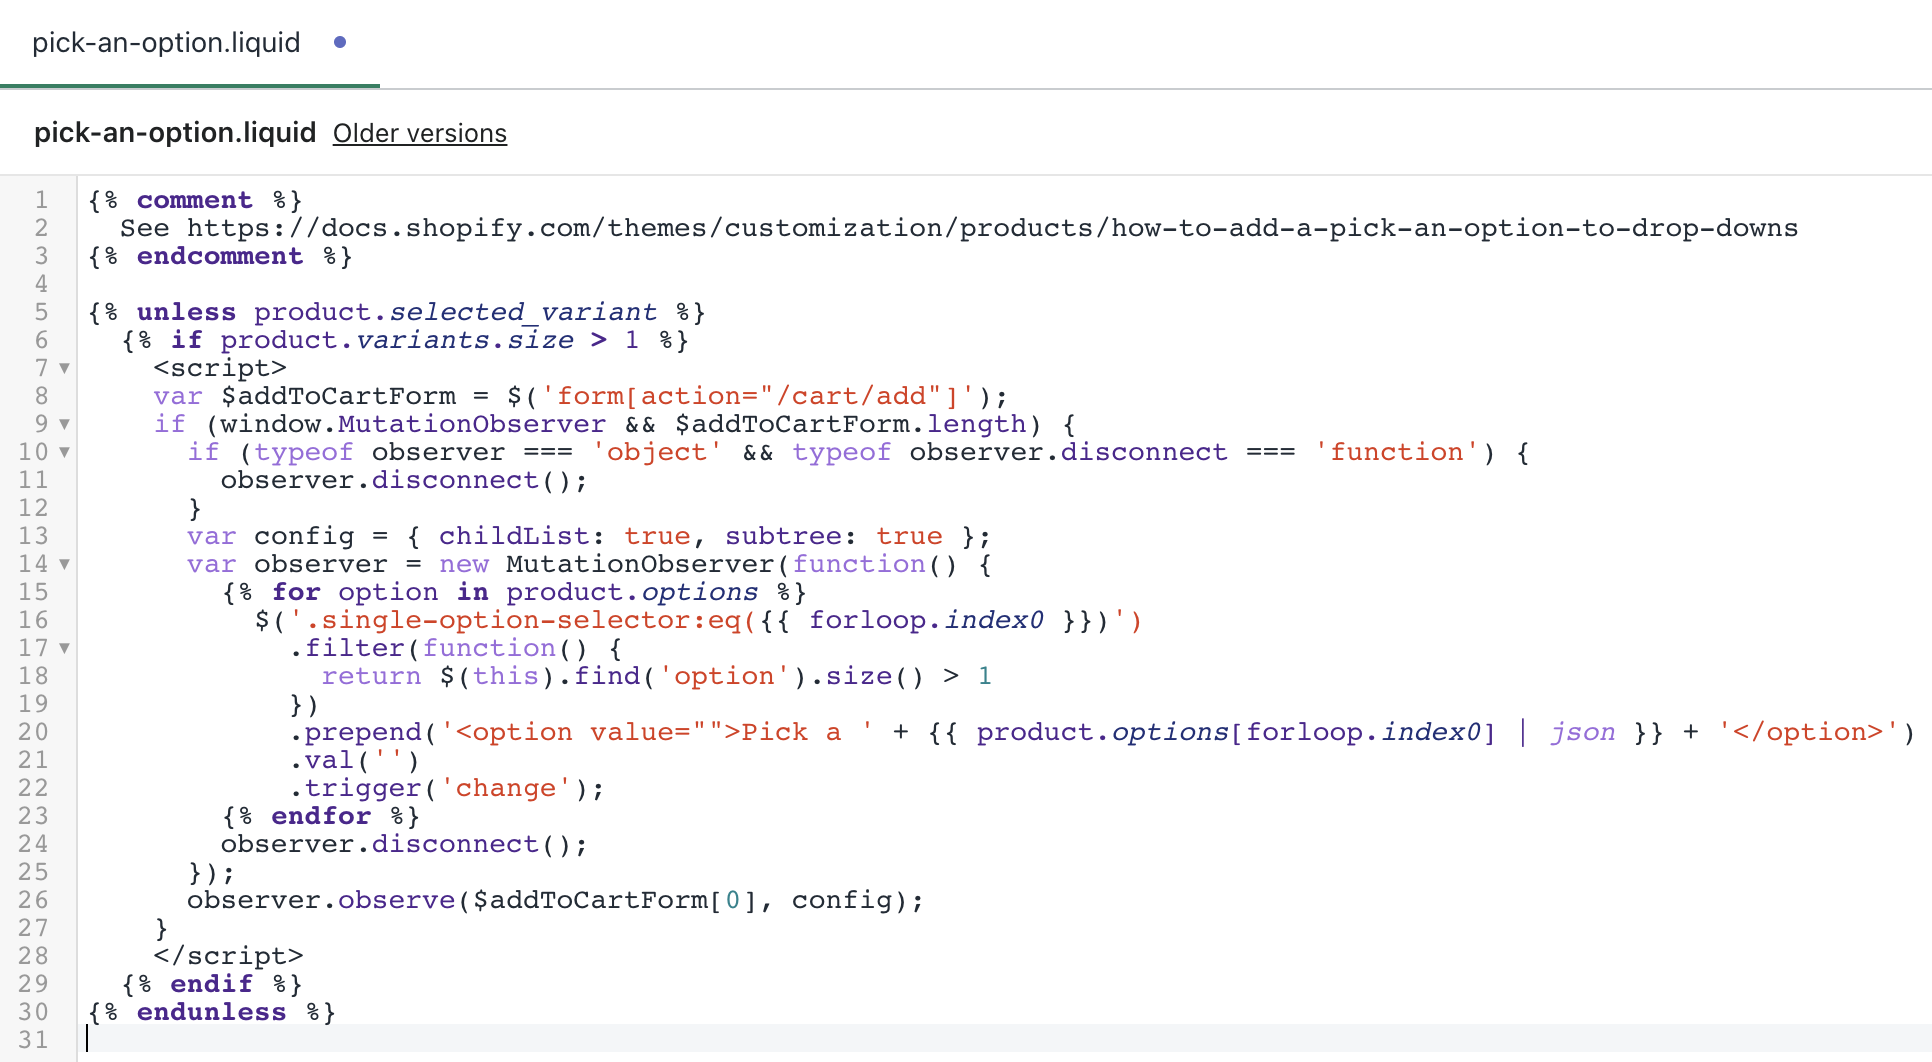Collapse the typeof check fold at line 10

click(64, 452)
